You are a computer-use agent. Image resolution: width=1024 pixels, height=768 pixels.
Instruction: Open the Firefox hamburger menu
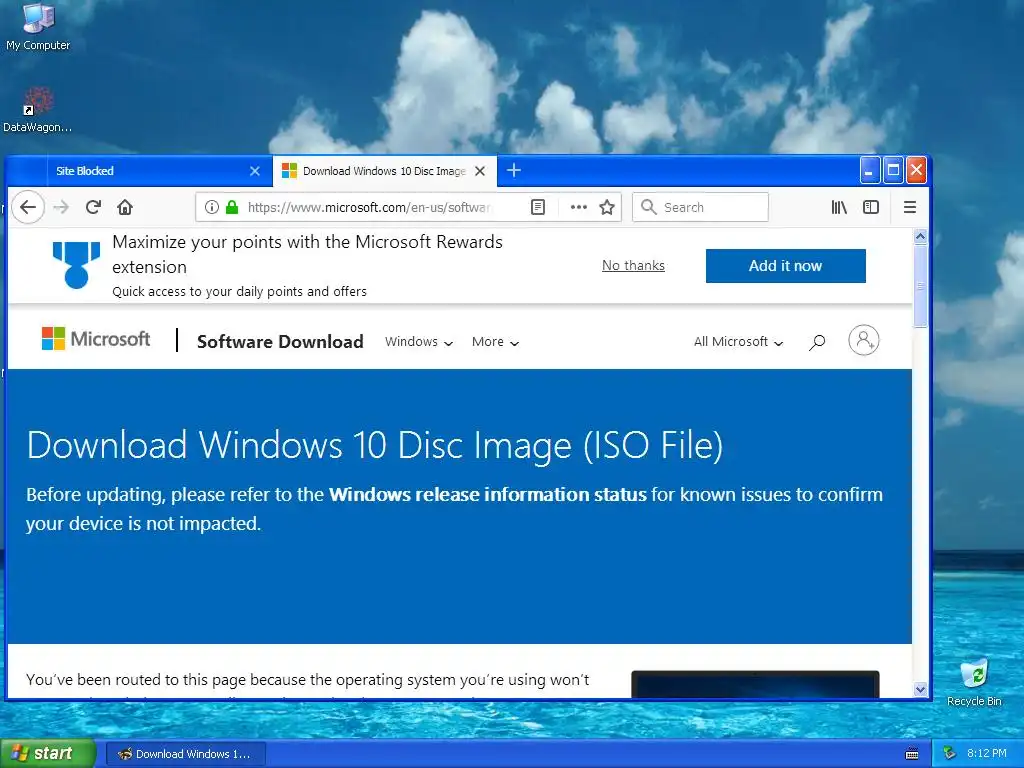point(910,208)
